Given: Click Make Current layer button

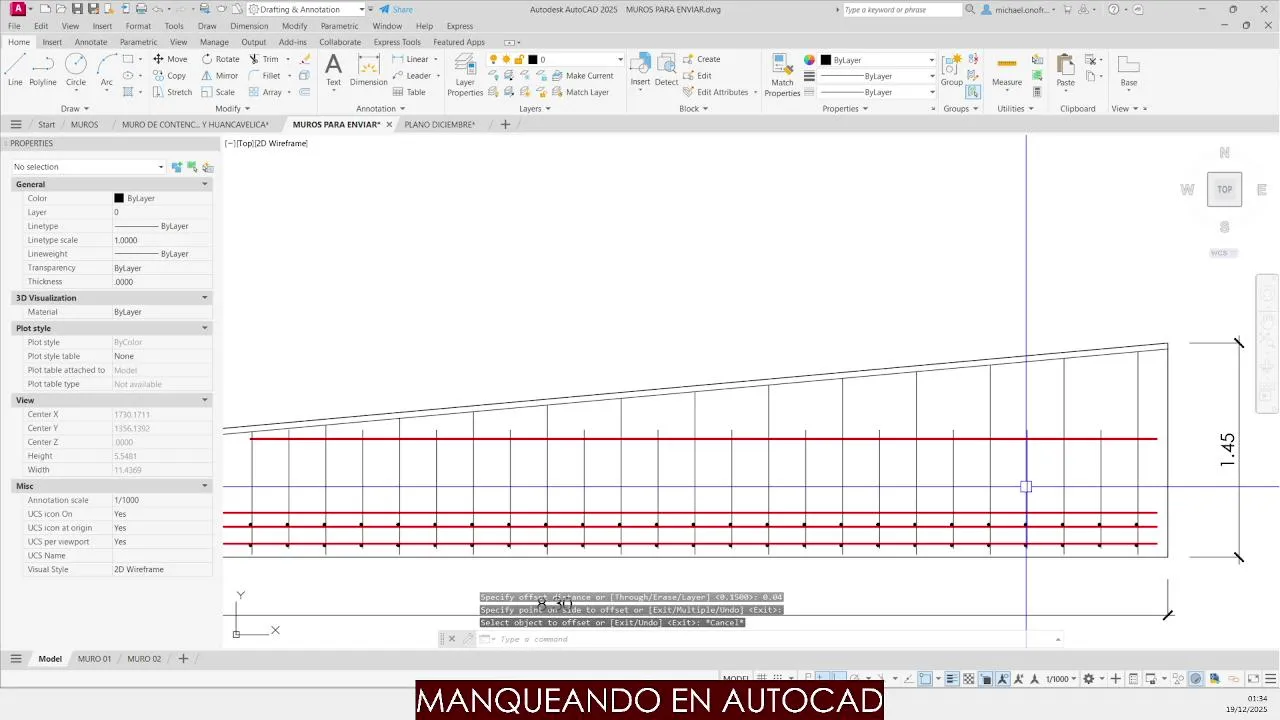Looking at the screenshot, I should [582, 76].
